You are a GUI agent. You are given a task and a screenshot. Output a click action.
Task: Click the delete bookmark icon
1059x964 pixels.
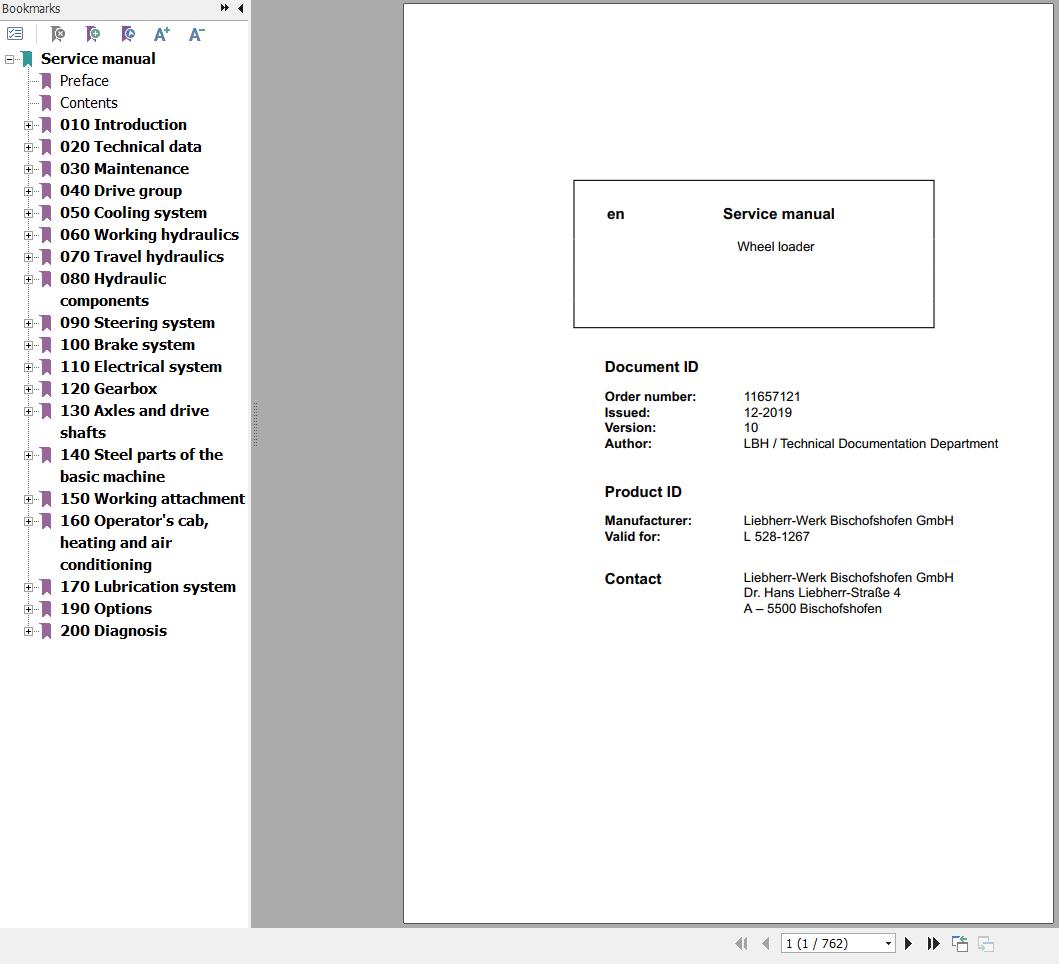[58, 34]
